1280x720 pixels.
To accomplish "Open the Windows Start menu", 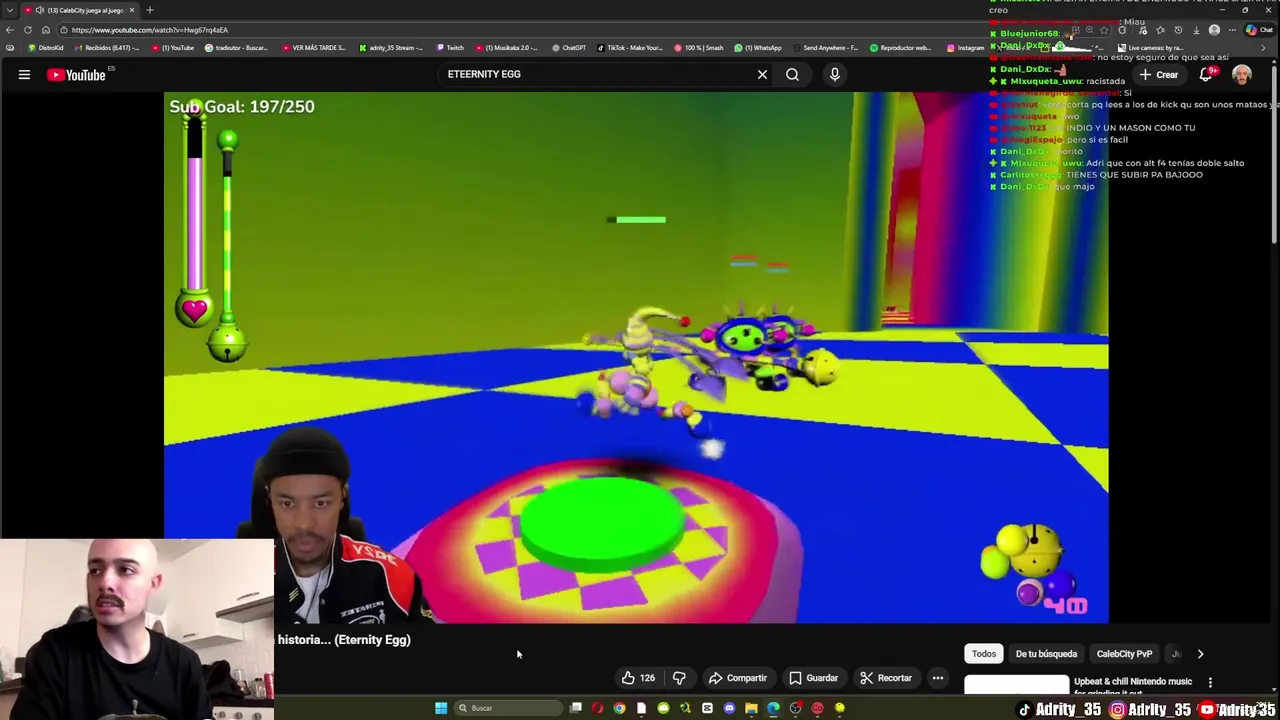I will (x=441, y=708).
